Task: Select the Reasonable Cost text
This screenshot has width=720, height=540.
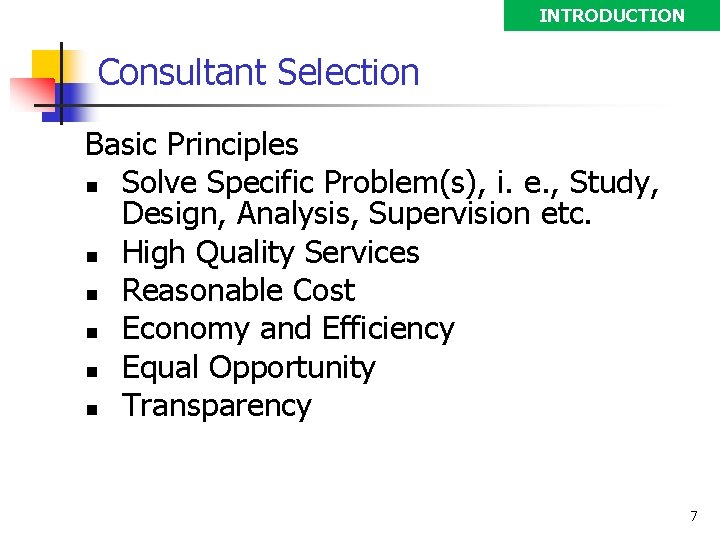Action: 239,290
